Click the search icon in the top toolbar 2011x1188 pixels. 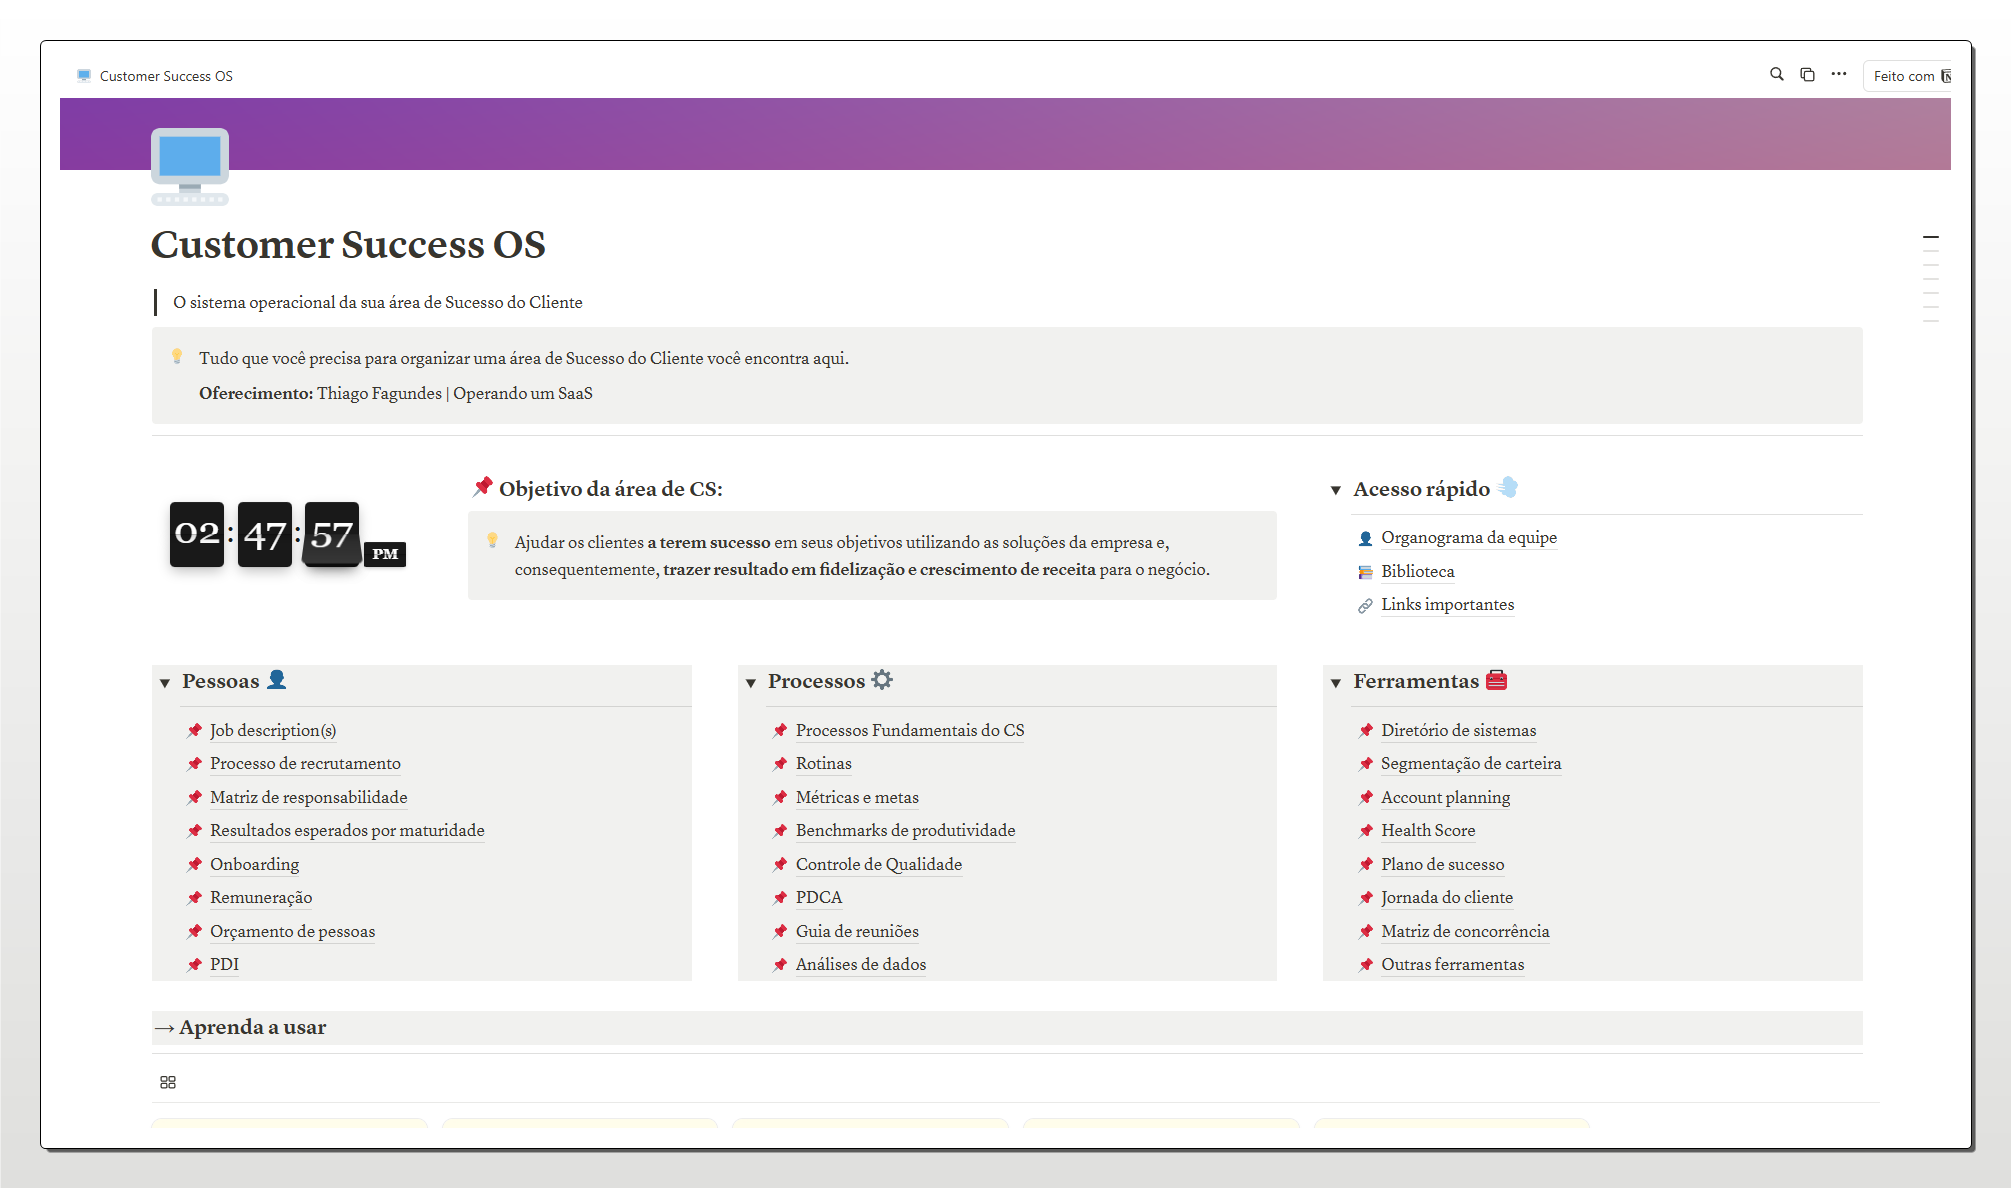click(1777, 74)
